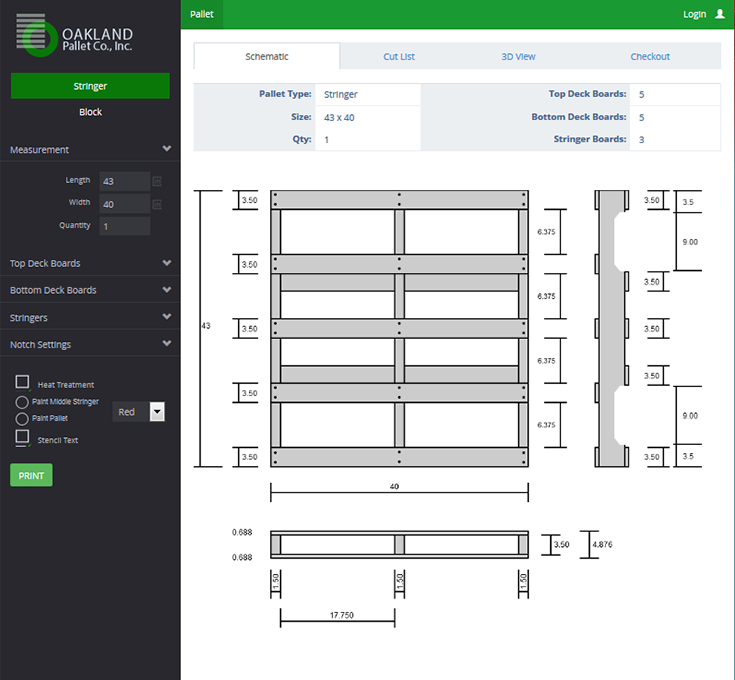The image size is (735, 680).
Task: Click the 17.750 stringer spacing dimension
Action: pos(342,615)
